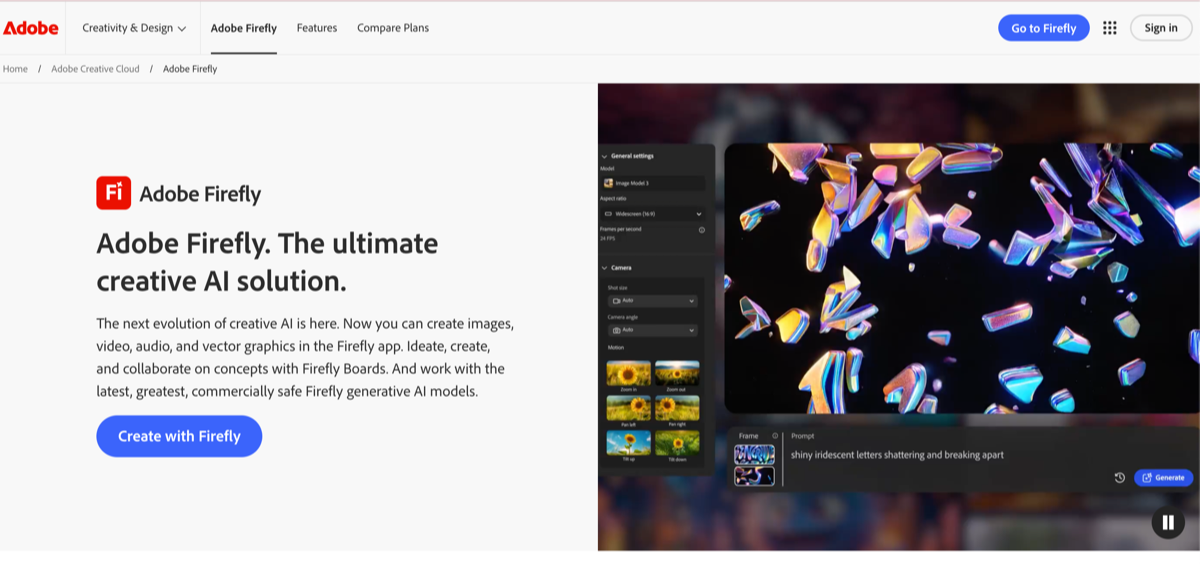This screenshot has width=1200, height=564.
Task: Click the Sign in button
Action: click(1161, 28)
